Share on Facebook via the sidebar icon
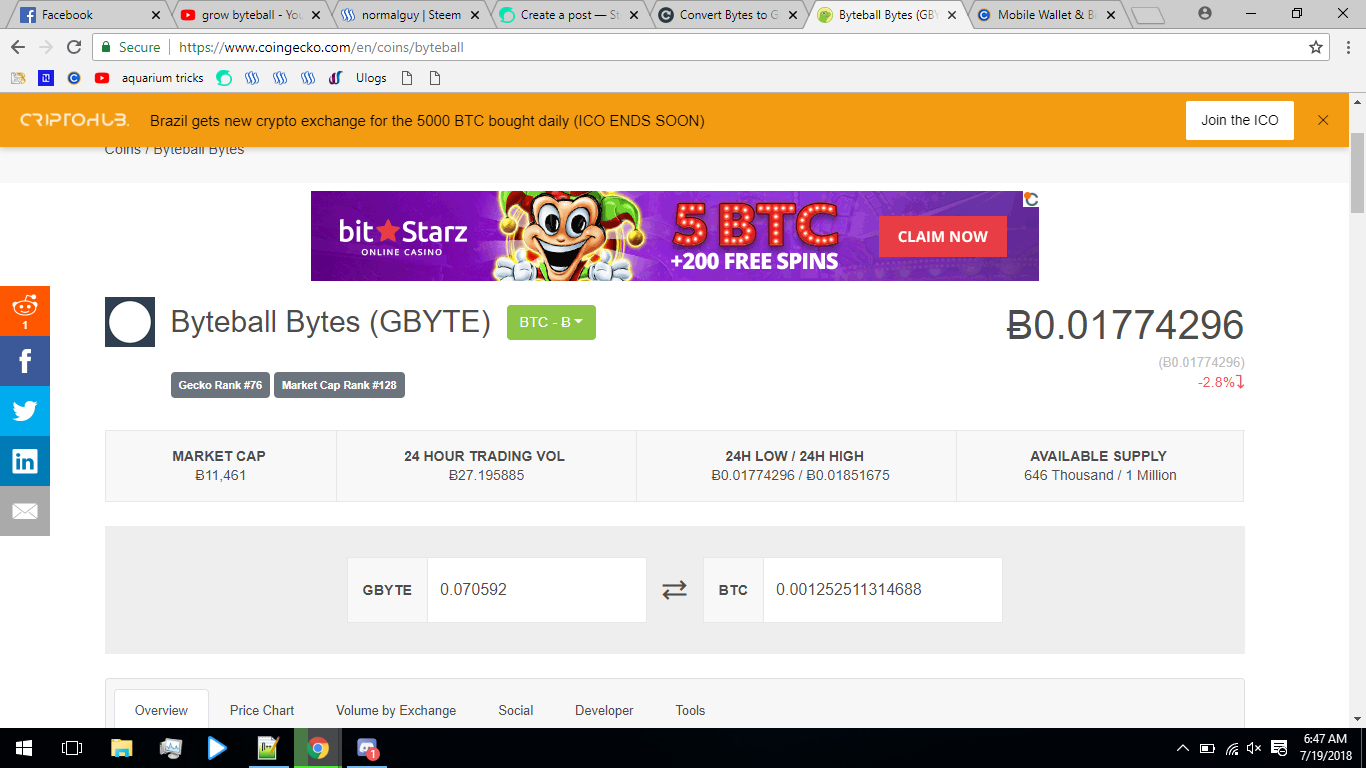Viewport: 1366px width, 768px height. click(x=25, y=360)
